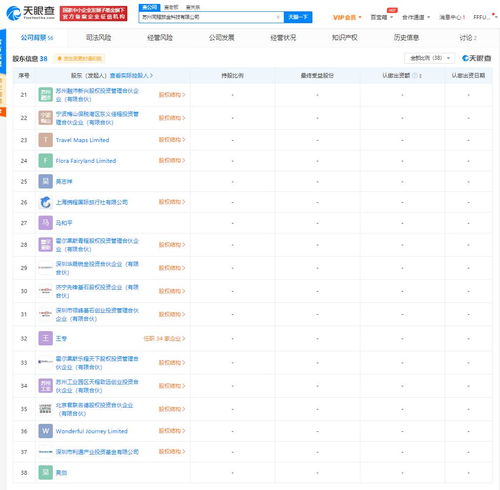Switch to the 经营风险 tab
500x490 pixels.
click(160, 38)
